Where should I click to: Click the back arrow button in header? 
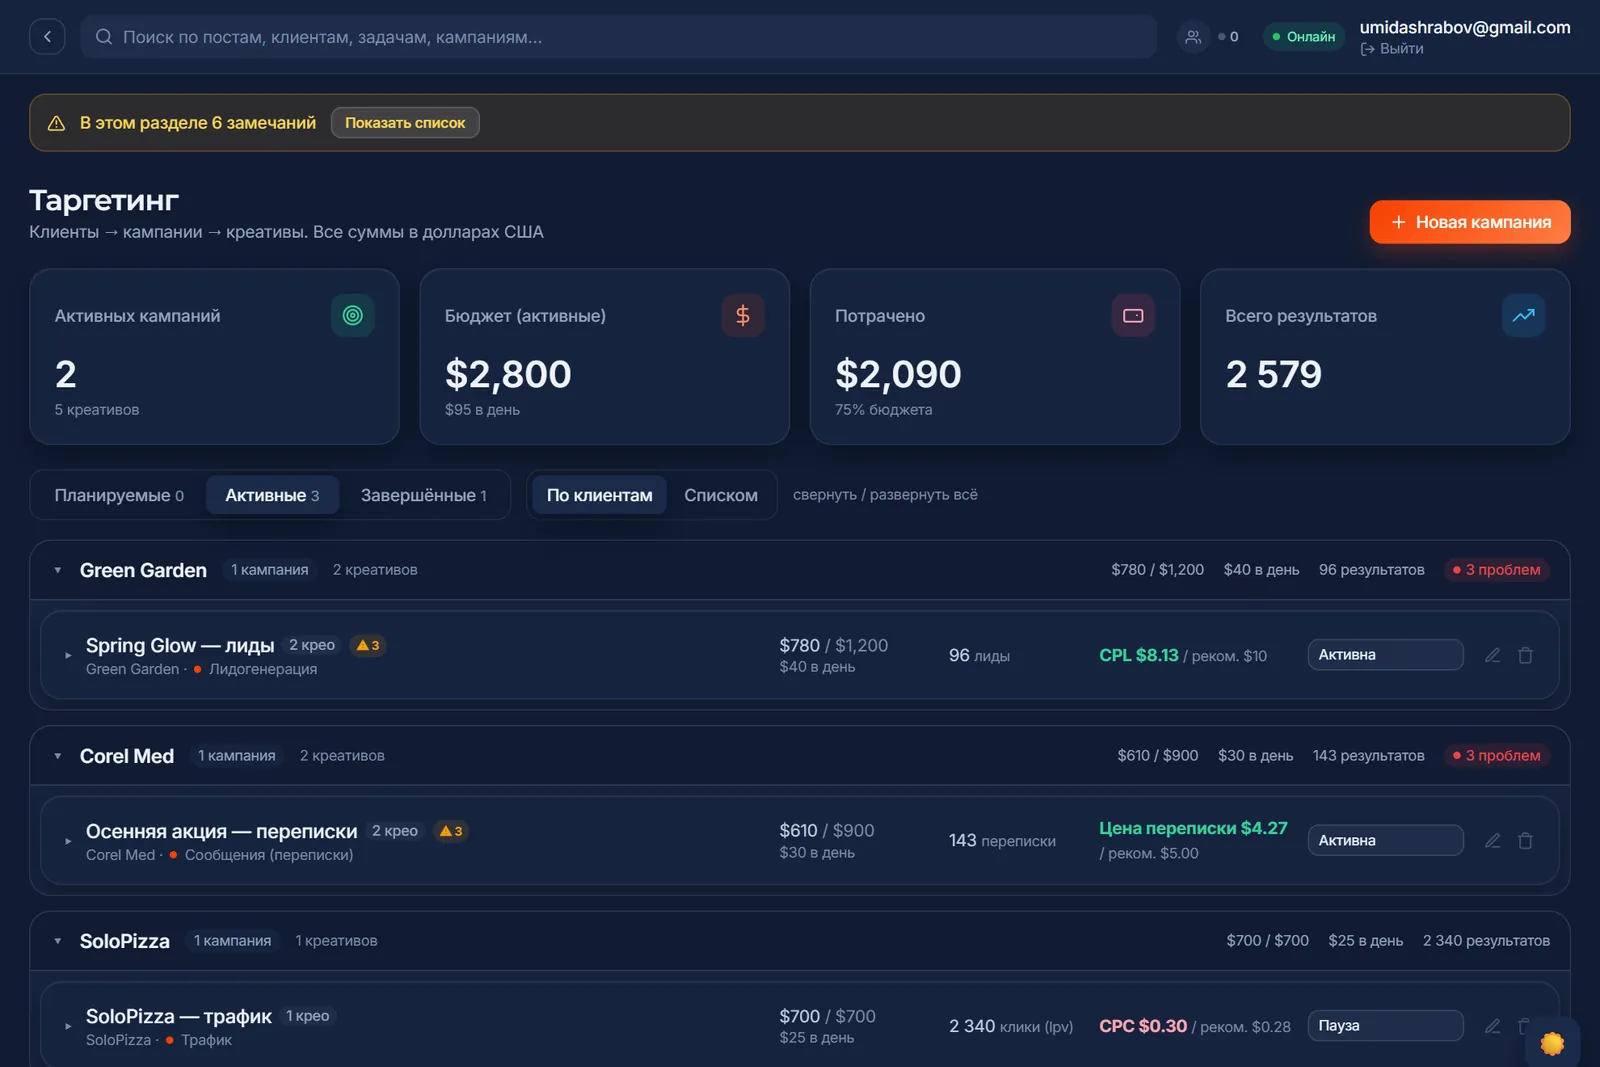(x=47, y=37)
